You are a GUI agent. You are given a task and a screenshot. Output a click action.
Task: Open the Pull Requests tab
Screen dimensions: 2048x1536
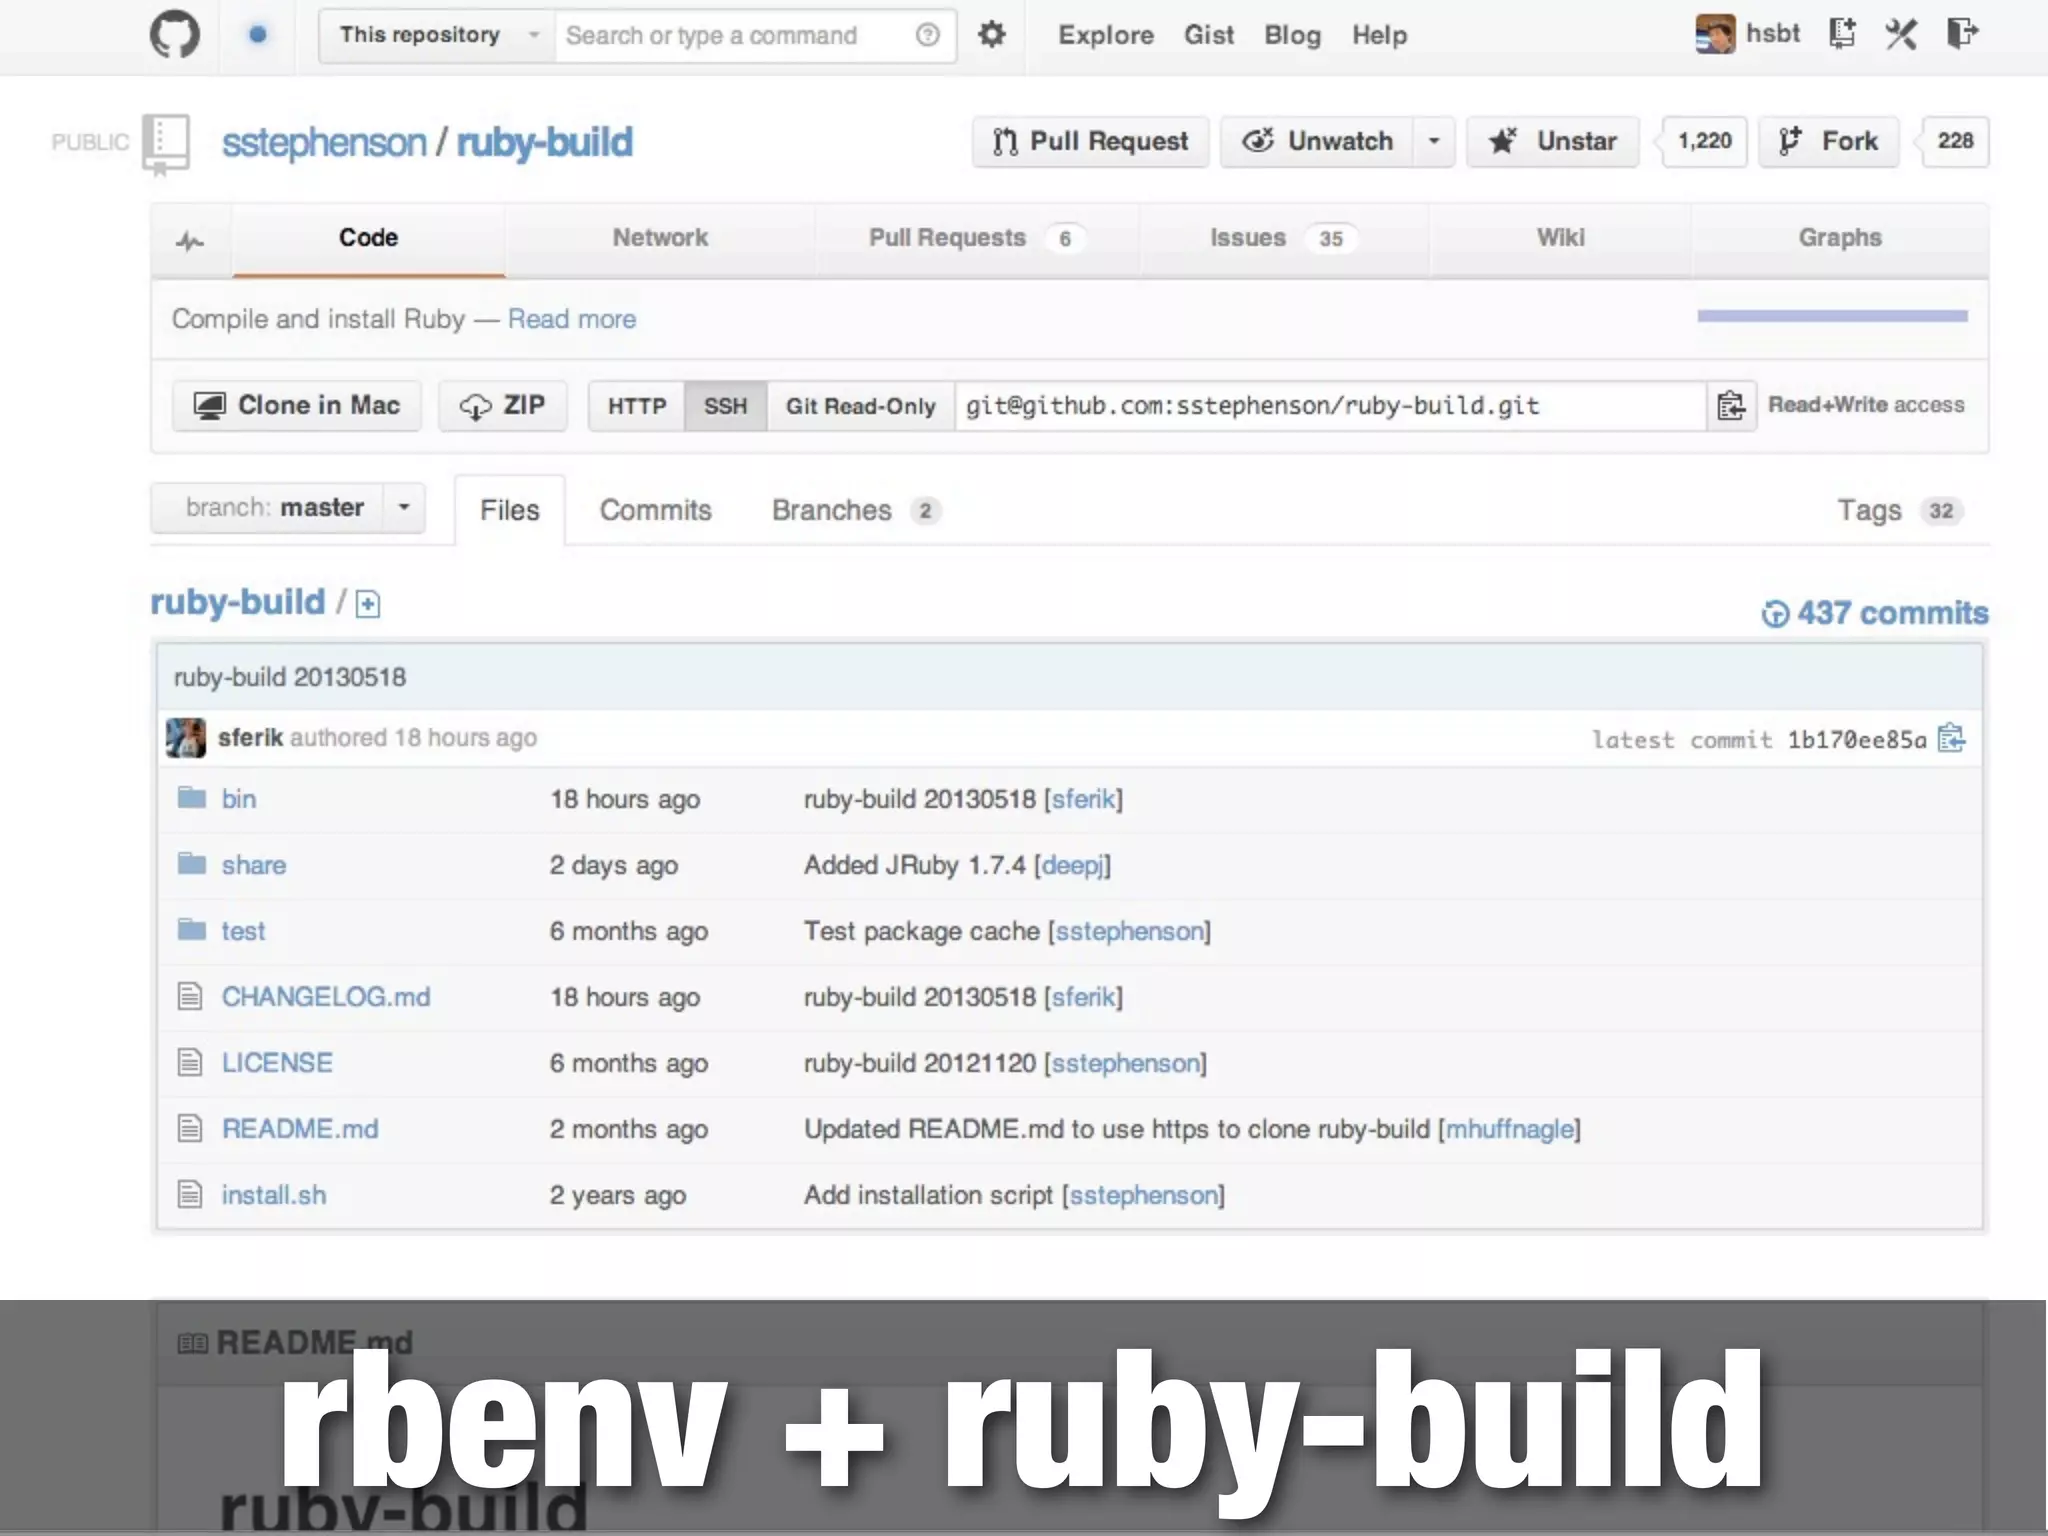pyautogui.click(x=976, y=238)
